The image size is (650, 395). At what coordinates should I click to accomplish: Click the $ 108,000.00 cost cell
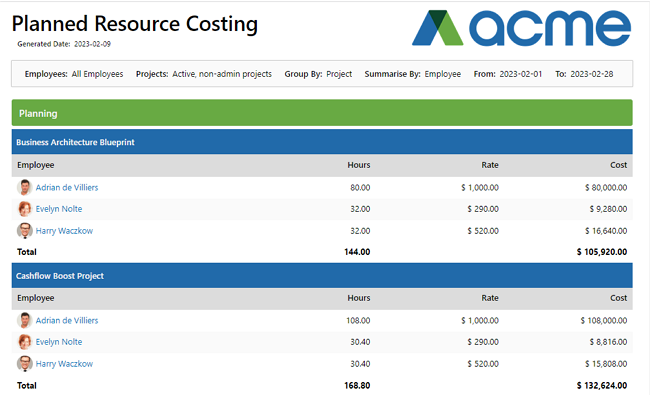pos(604,320)
